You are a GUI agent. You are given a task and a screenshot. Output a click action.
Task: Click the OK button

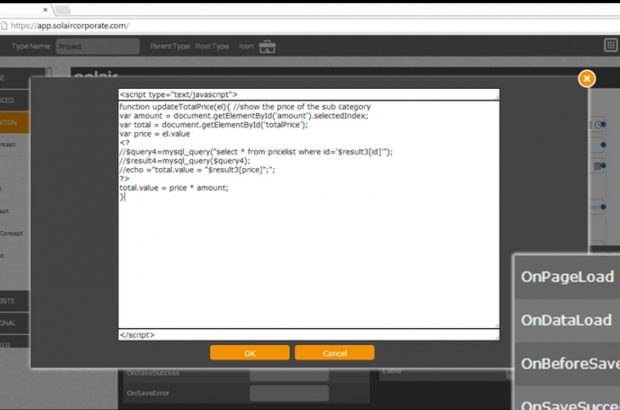tap(250, 353)
